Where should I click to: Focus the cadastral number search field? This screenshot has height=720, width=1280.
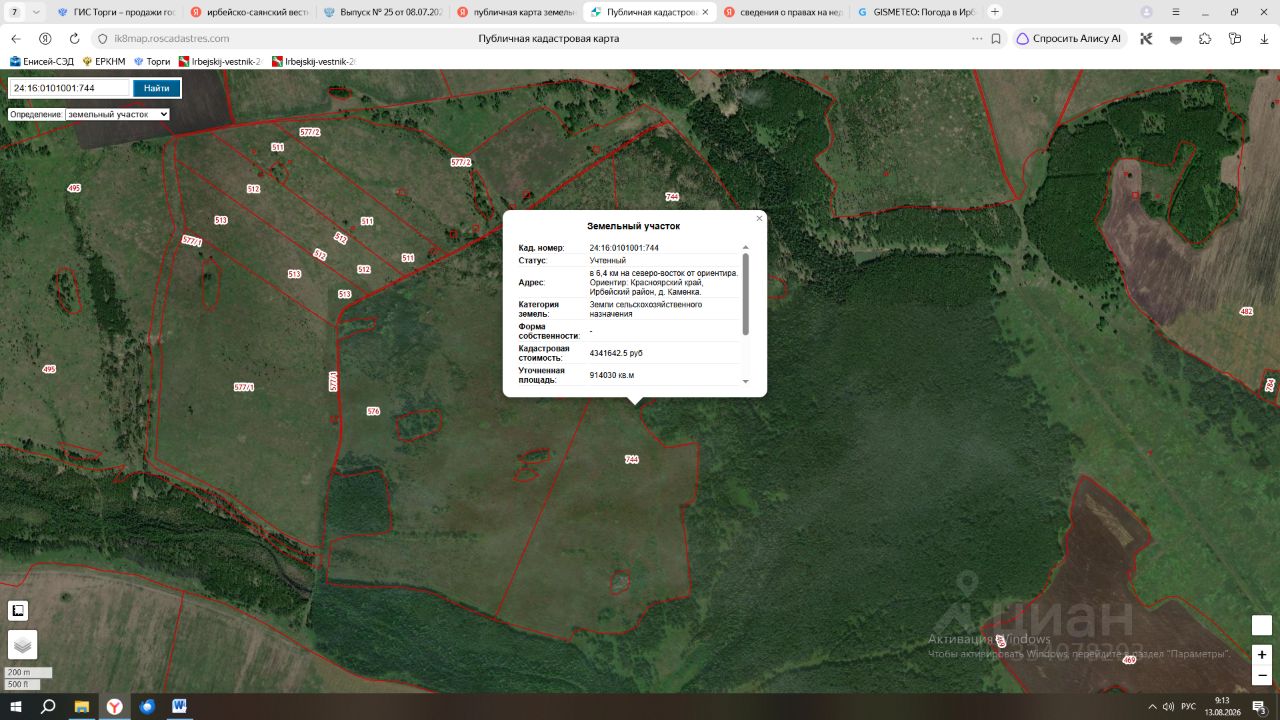[70, 88]
